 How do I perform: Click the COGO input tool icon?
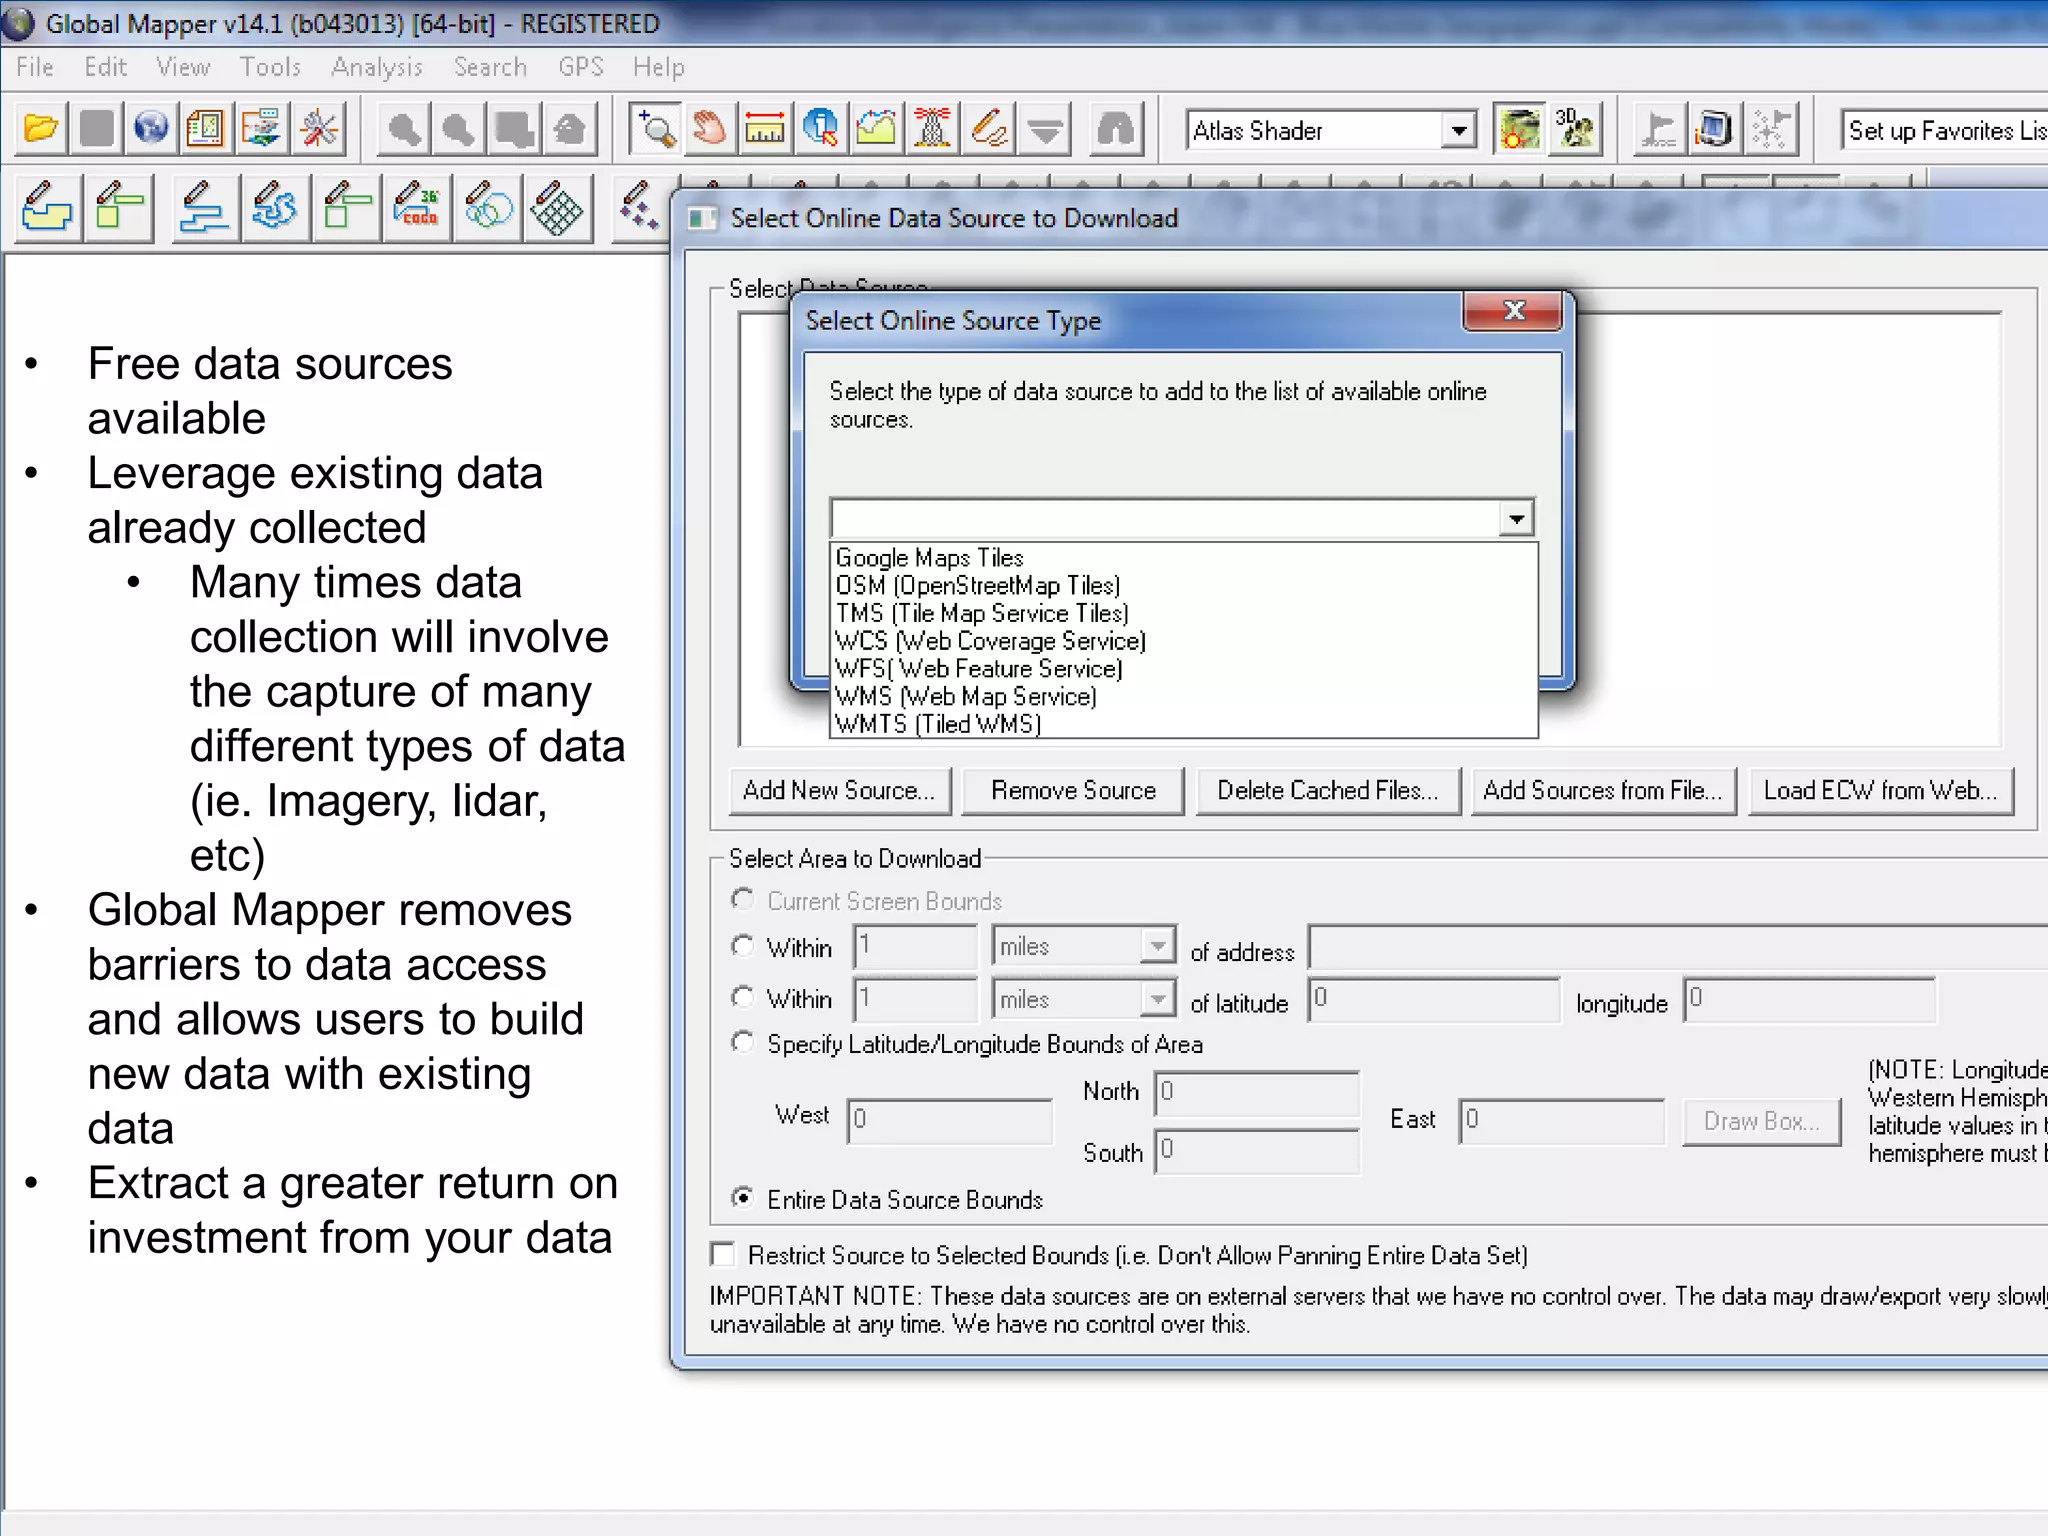(417, 208)
